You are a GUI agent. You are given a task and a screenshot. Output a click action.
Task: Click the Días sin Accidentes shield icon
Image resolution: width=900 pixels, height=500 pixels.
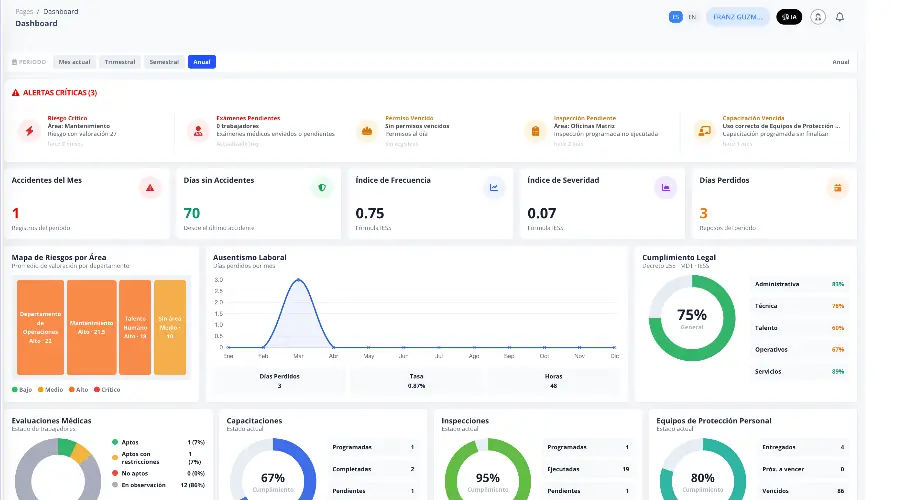tap(322, 188)
